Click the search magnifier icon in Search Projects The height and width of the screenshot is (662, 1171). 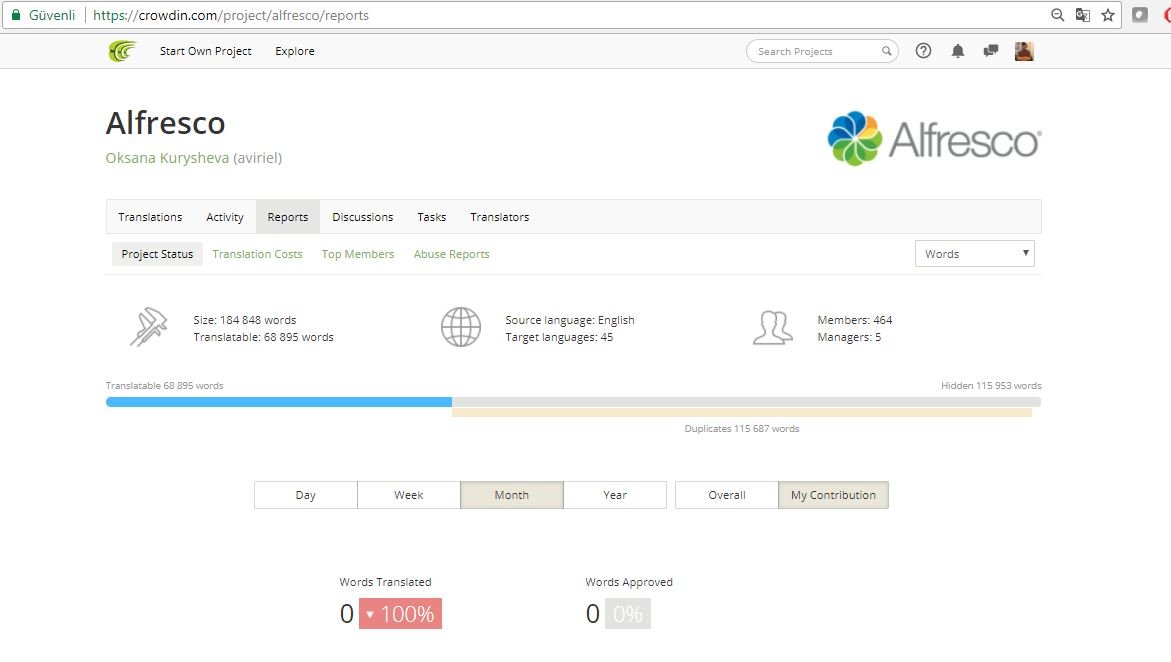[886, 51]
